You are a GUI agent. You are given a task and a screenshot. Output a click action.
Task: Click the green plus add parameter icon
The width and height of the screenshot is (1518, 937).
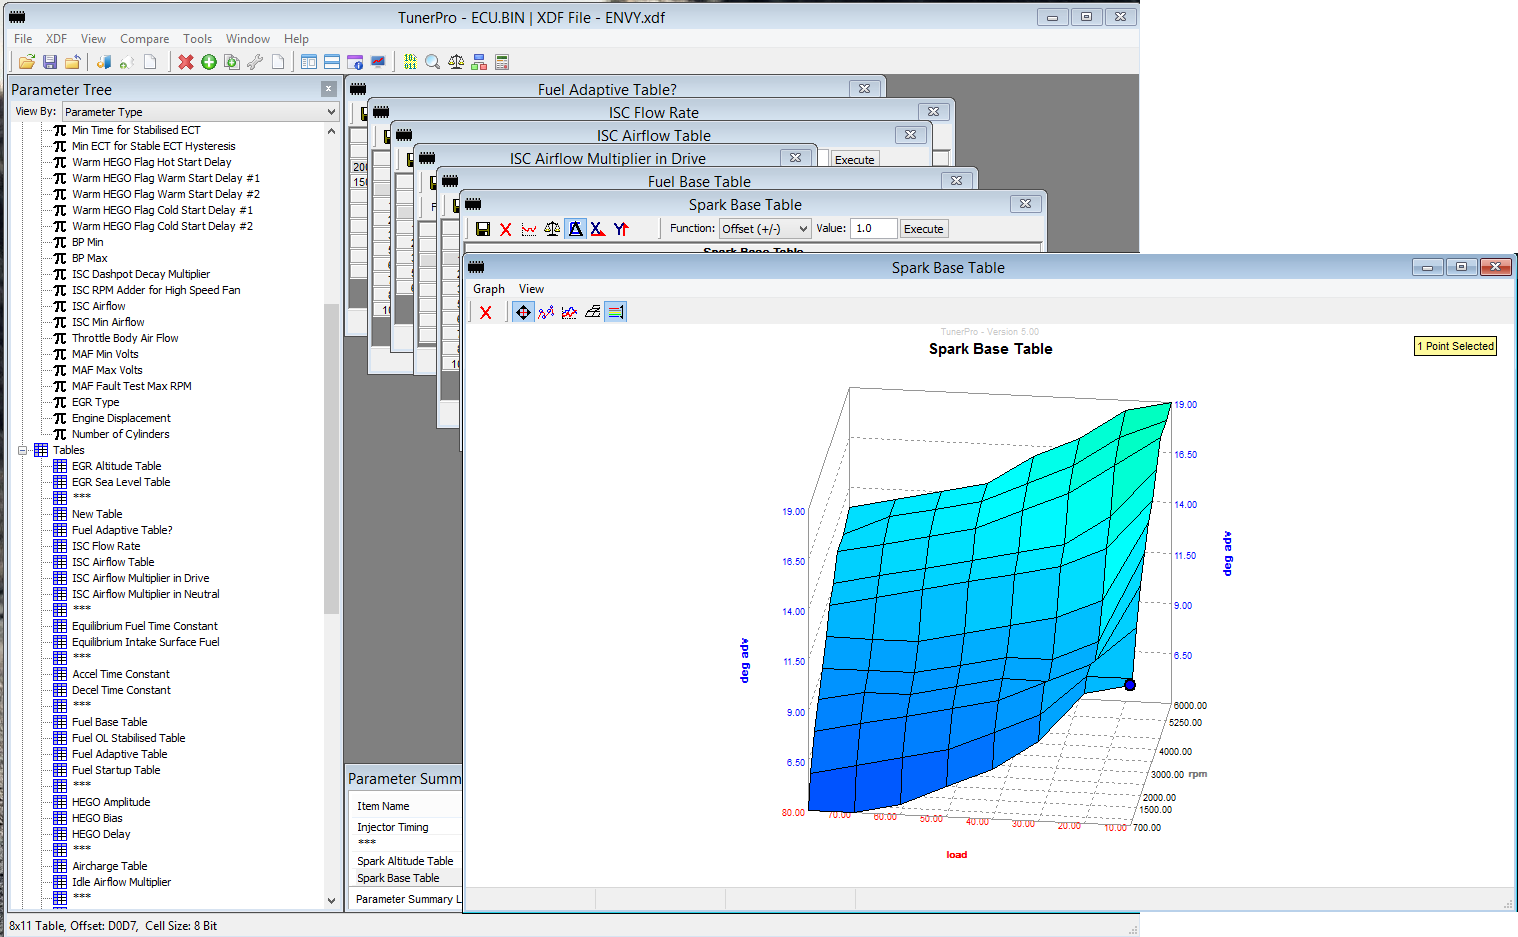click(x=209, y=62)
